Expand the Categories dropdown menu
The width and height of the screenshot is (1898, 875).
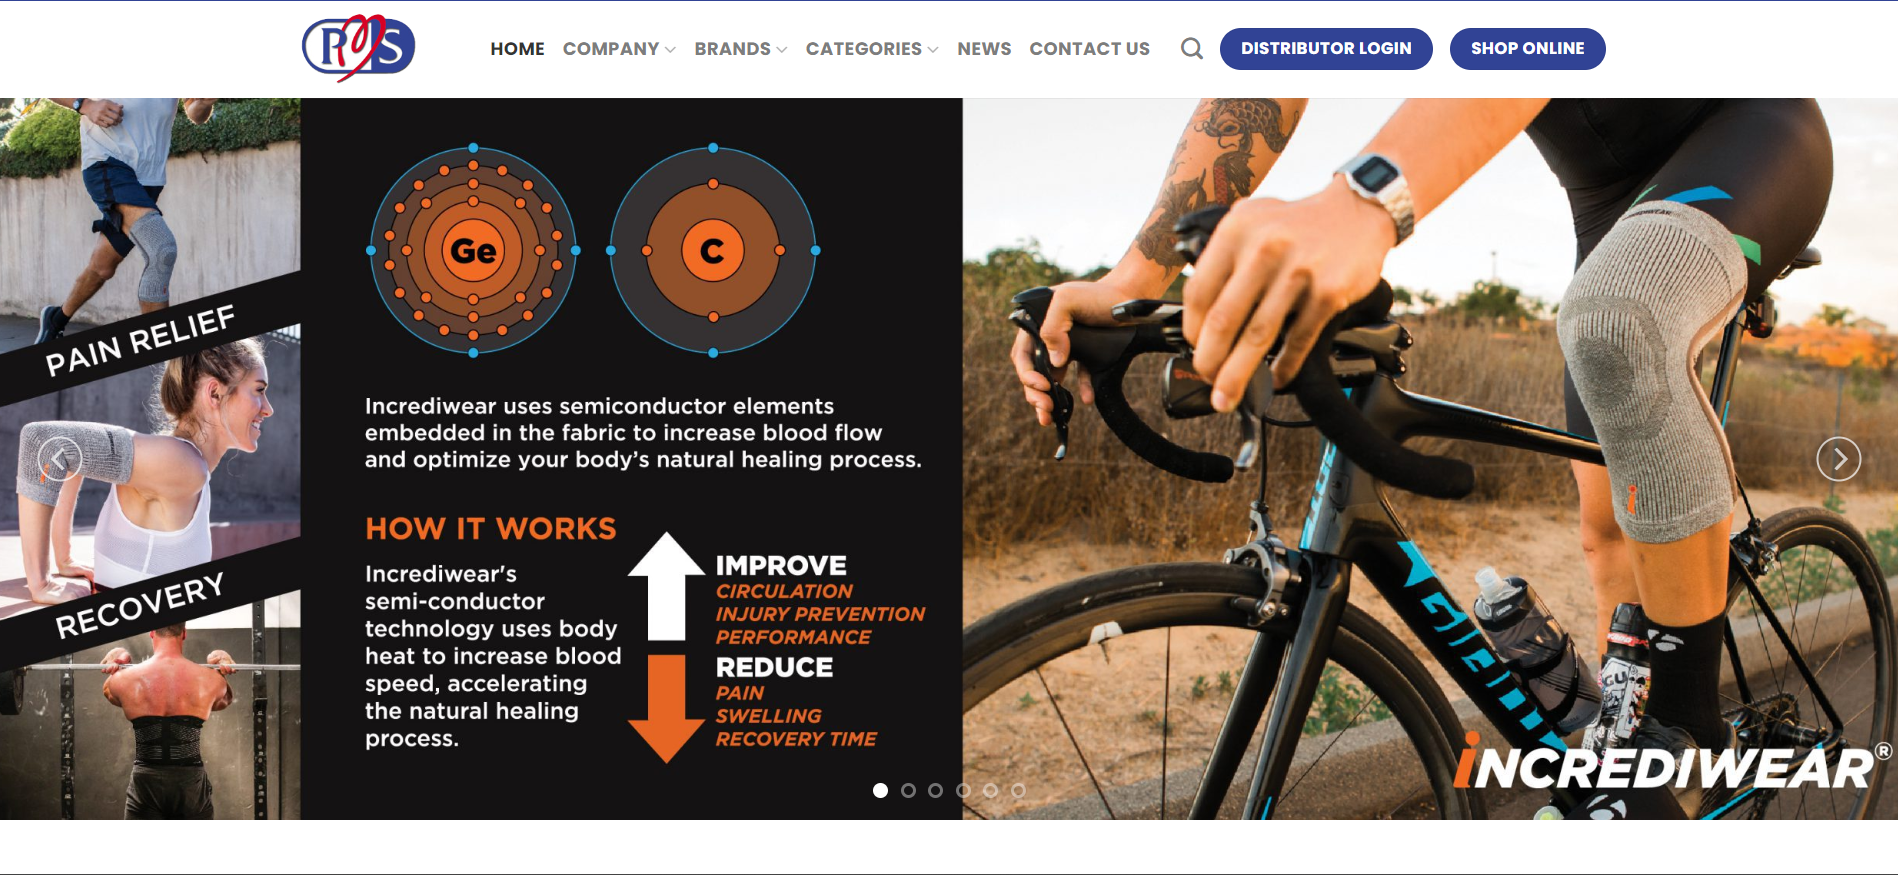[x=872, y=49]
